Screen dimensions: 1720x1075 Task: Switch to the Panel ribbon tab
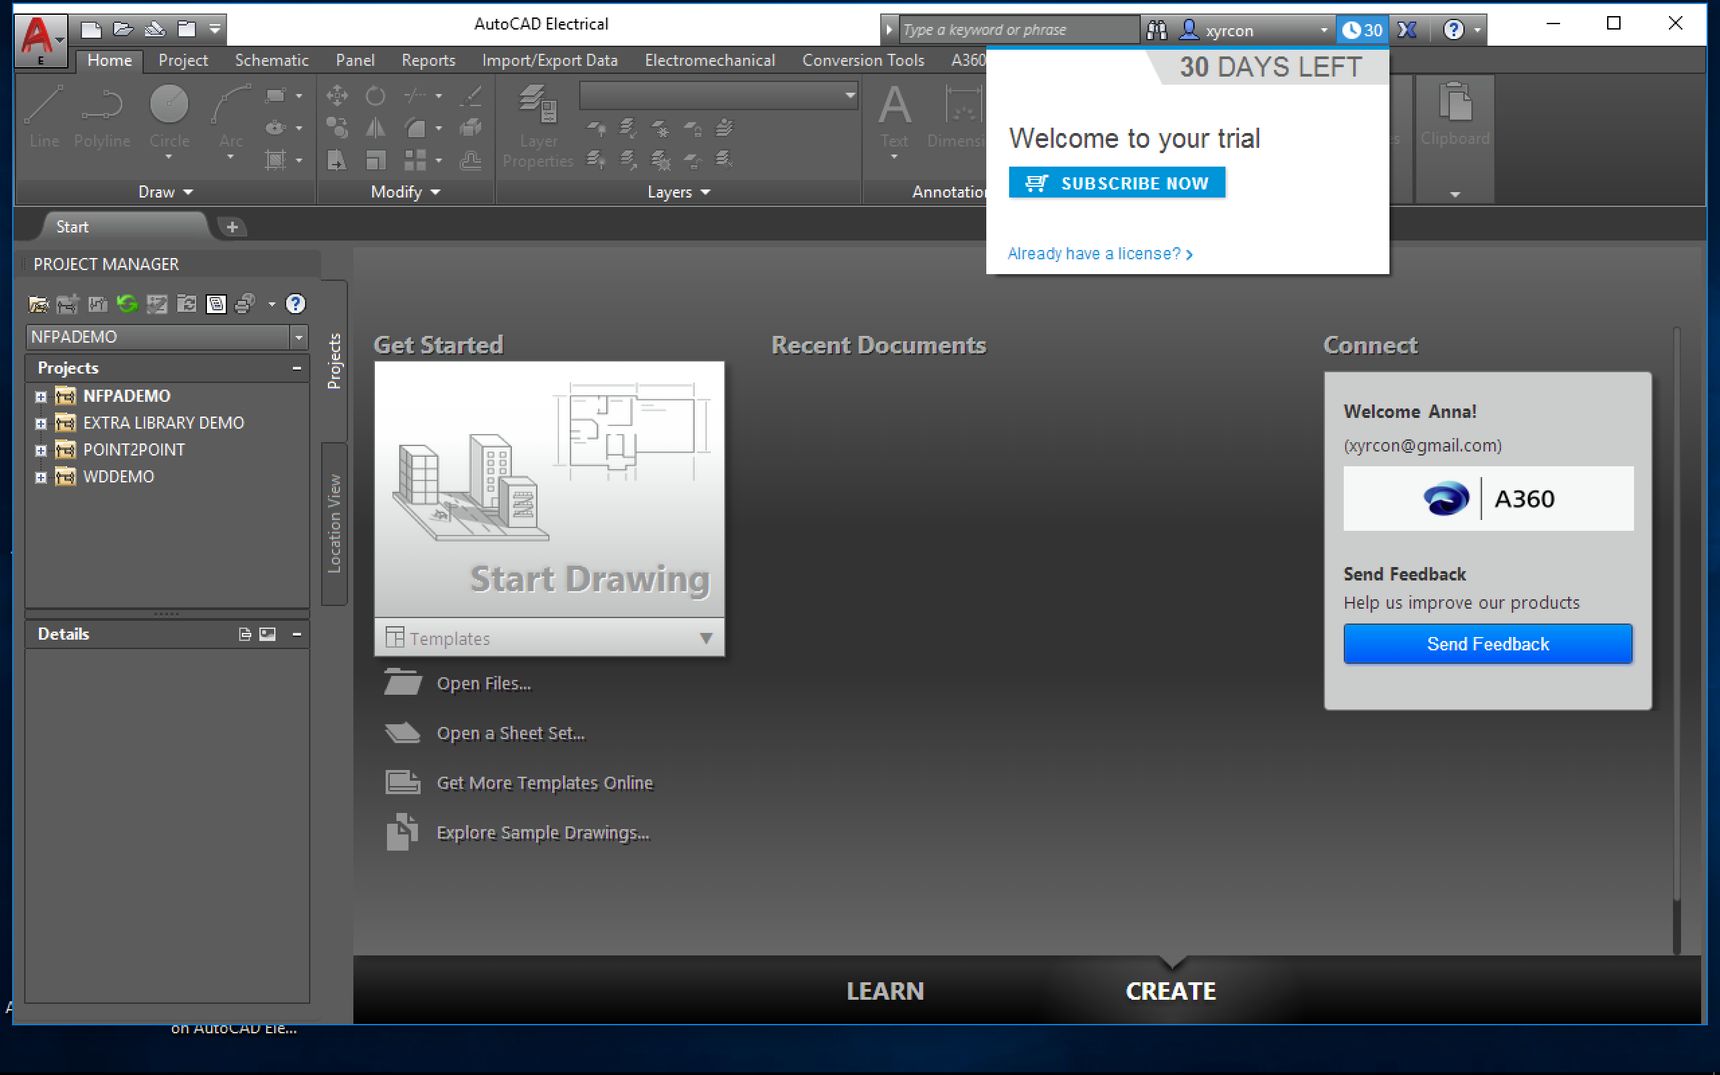tap(355, 60)
